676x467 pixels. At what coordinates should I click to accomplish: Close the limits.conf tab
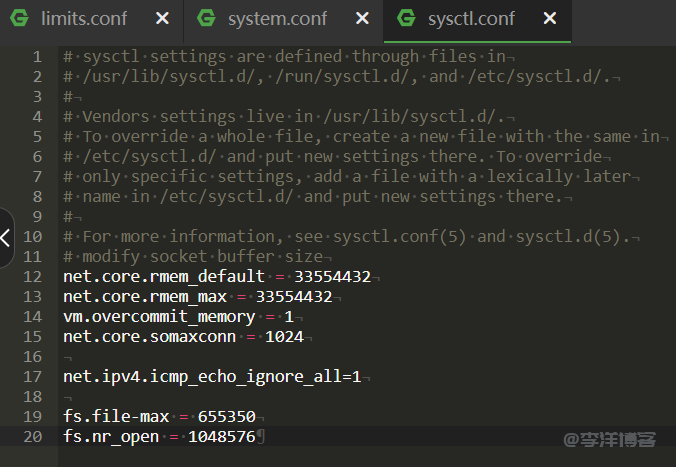click(162, 19)
